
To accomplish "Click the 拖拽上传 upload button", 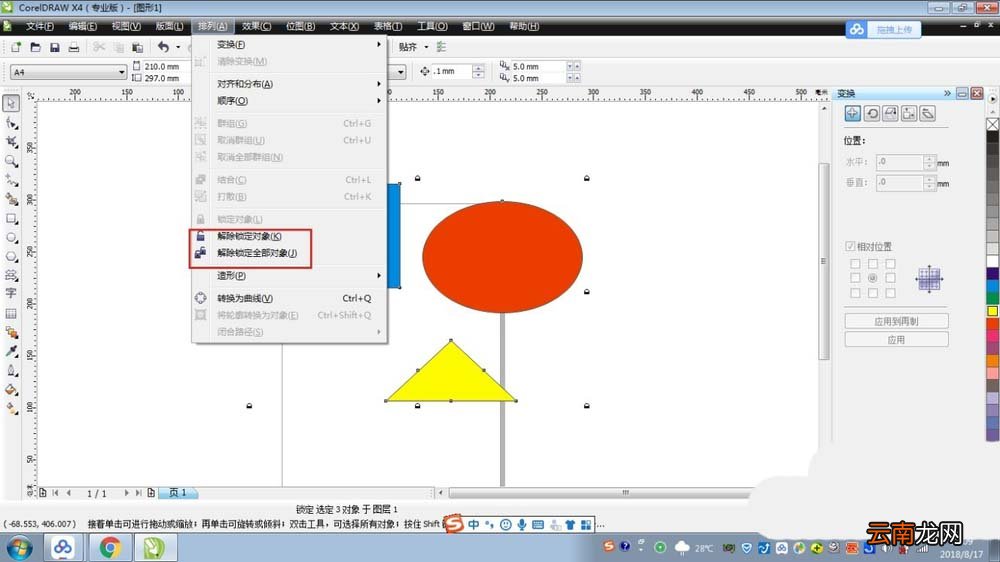I will point(883,29).
